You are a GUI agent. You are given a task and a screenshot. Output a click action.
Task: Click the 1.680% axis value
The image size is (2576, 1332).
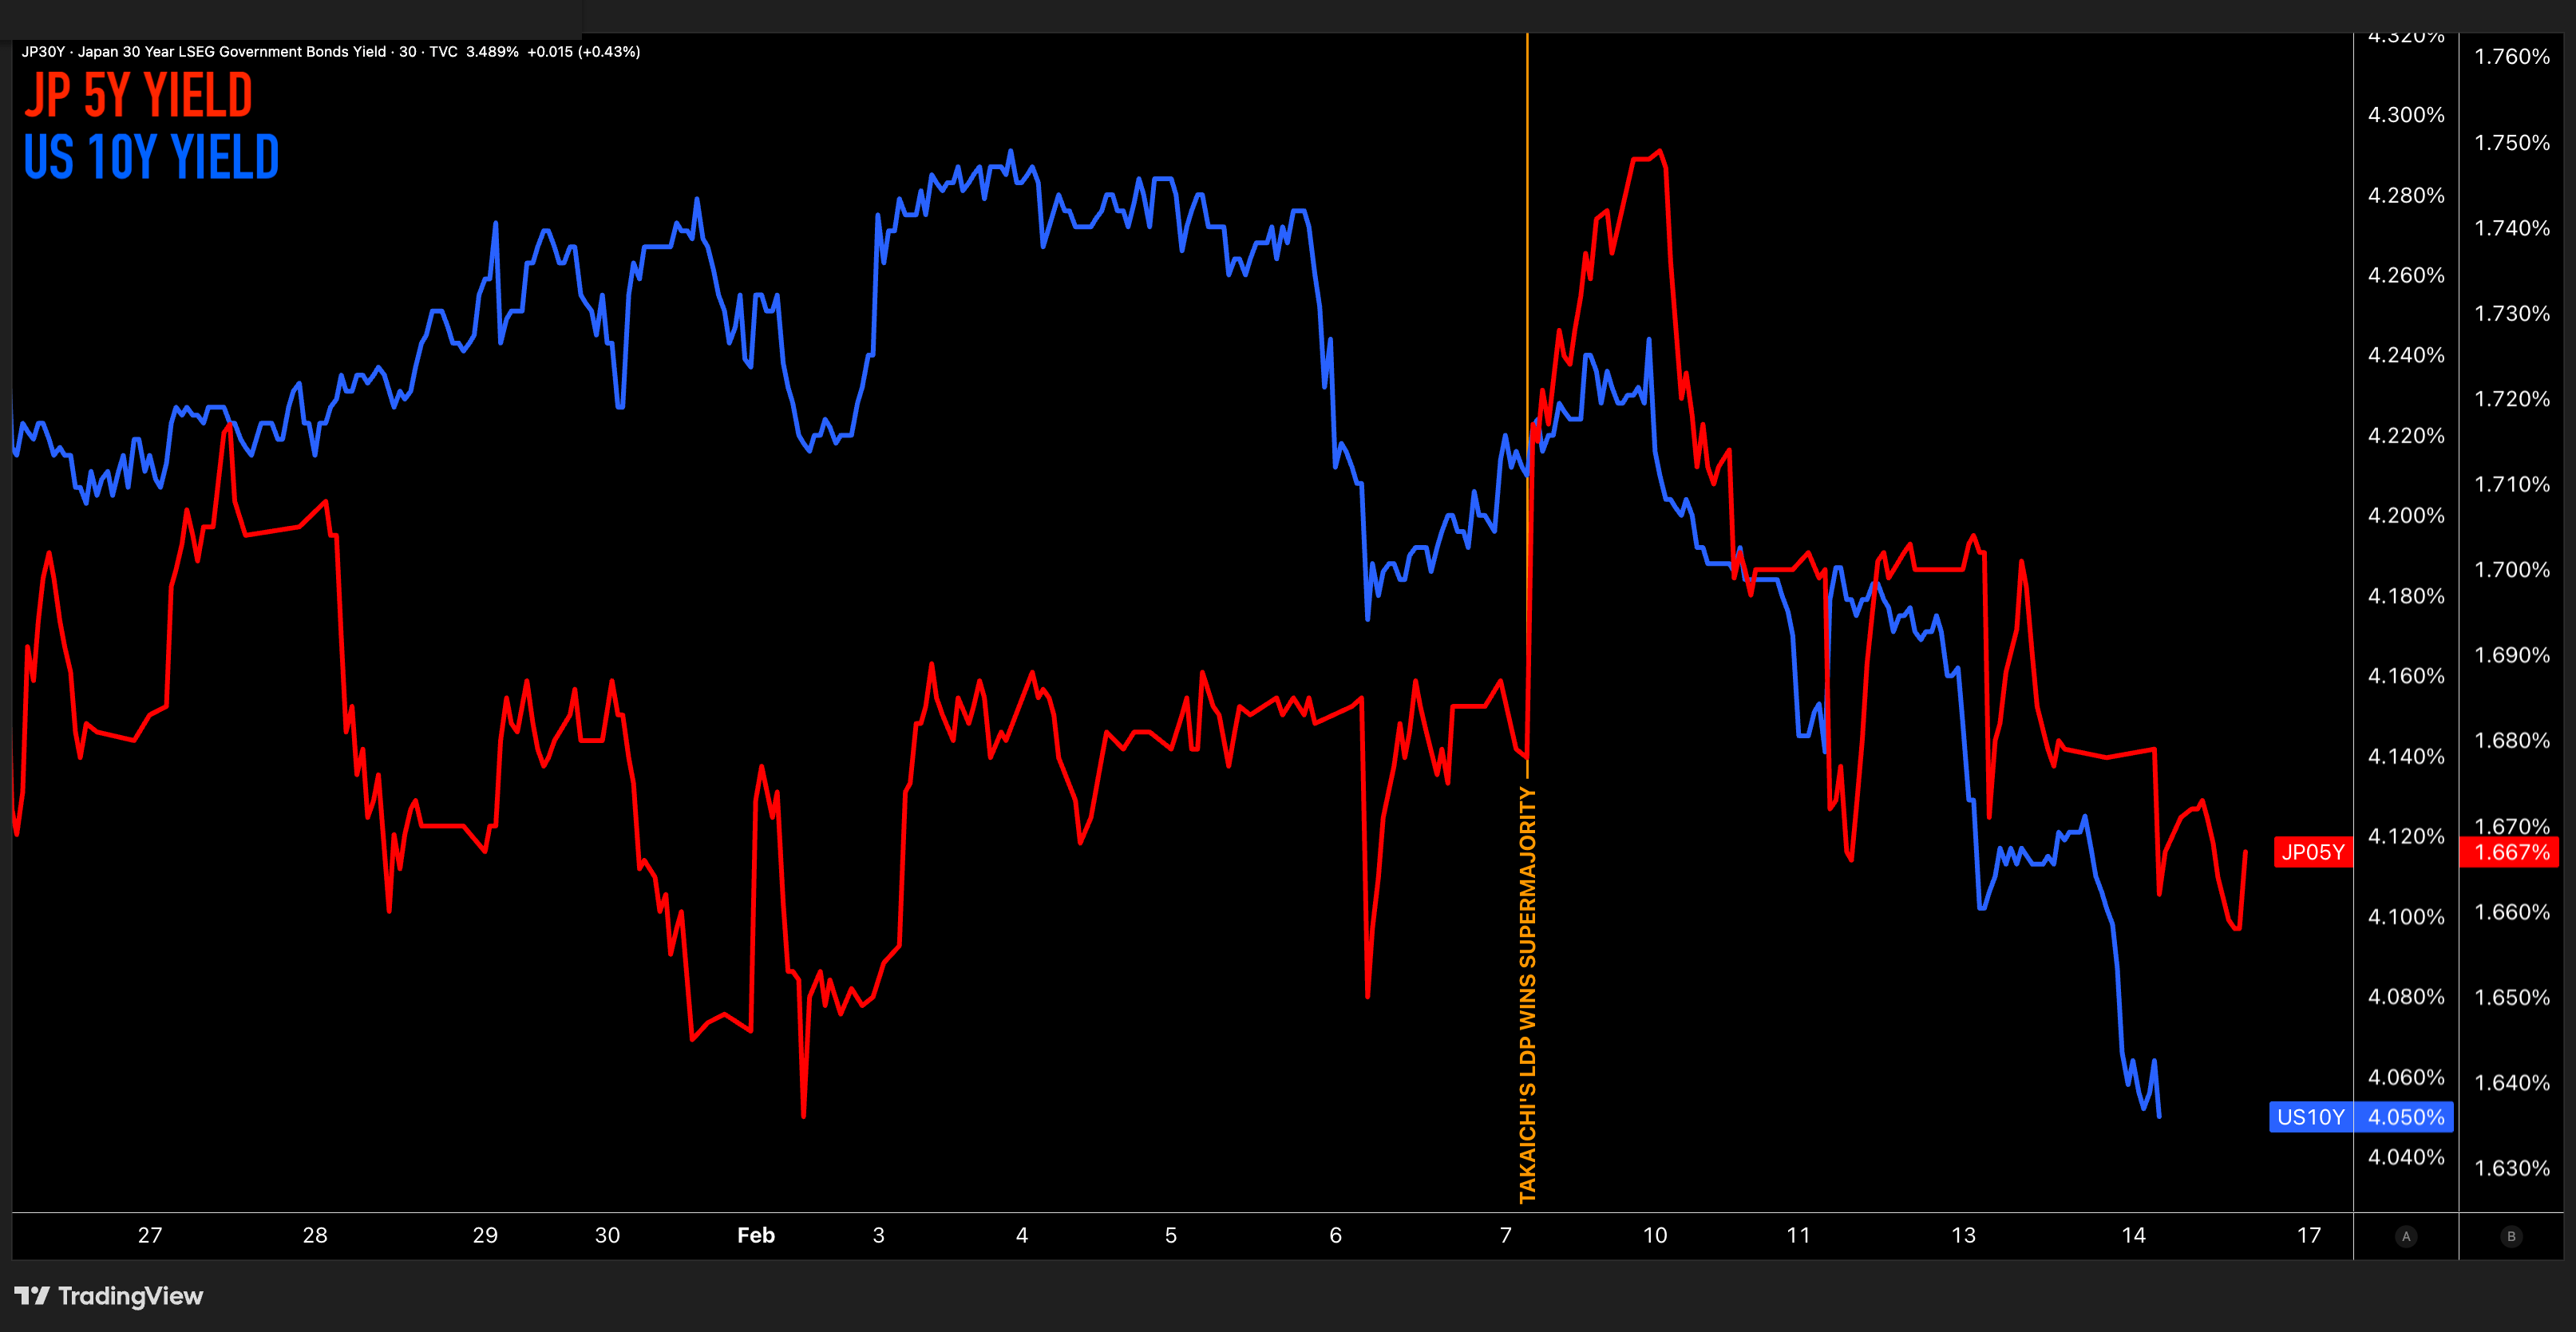click(x=2512, y=741)
